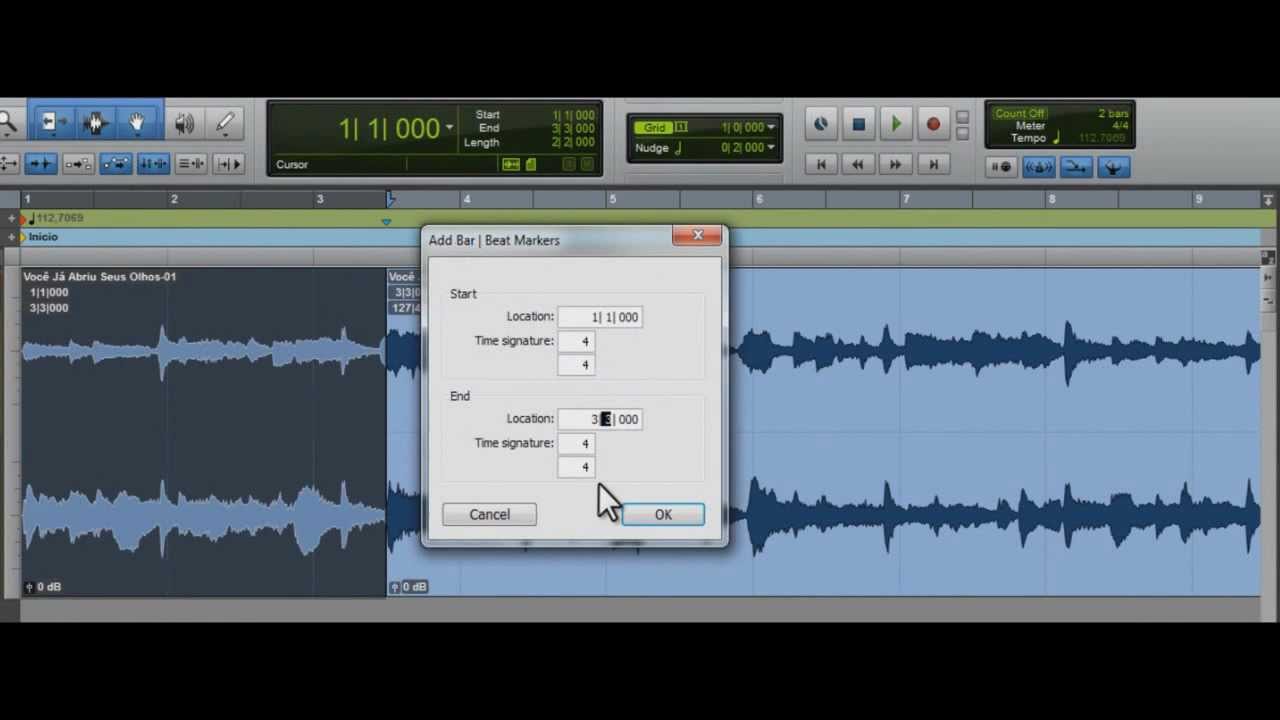Viewport: 1280px width, 720px height.
Task: Click the green clipboard indicator in counter
Action: click(531, 165)
